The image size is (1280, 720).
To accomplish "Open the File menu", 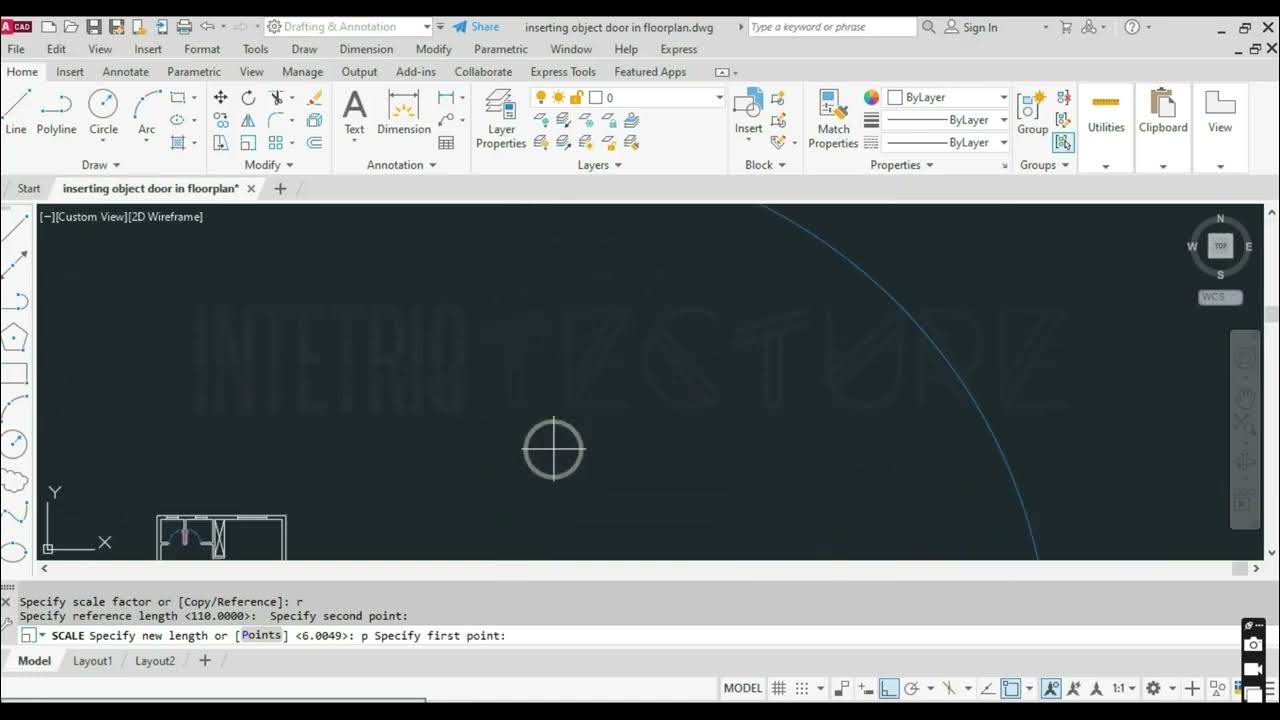I will [x=16, y=49].
